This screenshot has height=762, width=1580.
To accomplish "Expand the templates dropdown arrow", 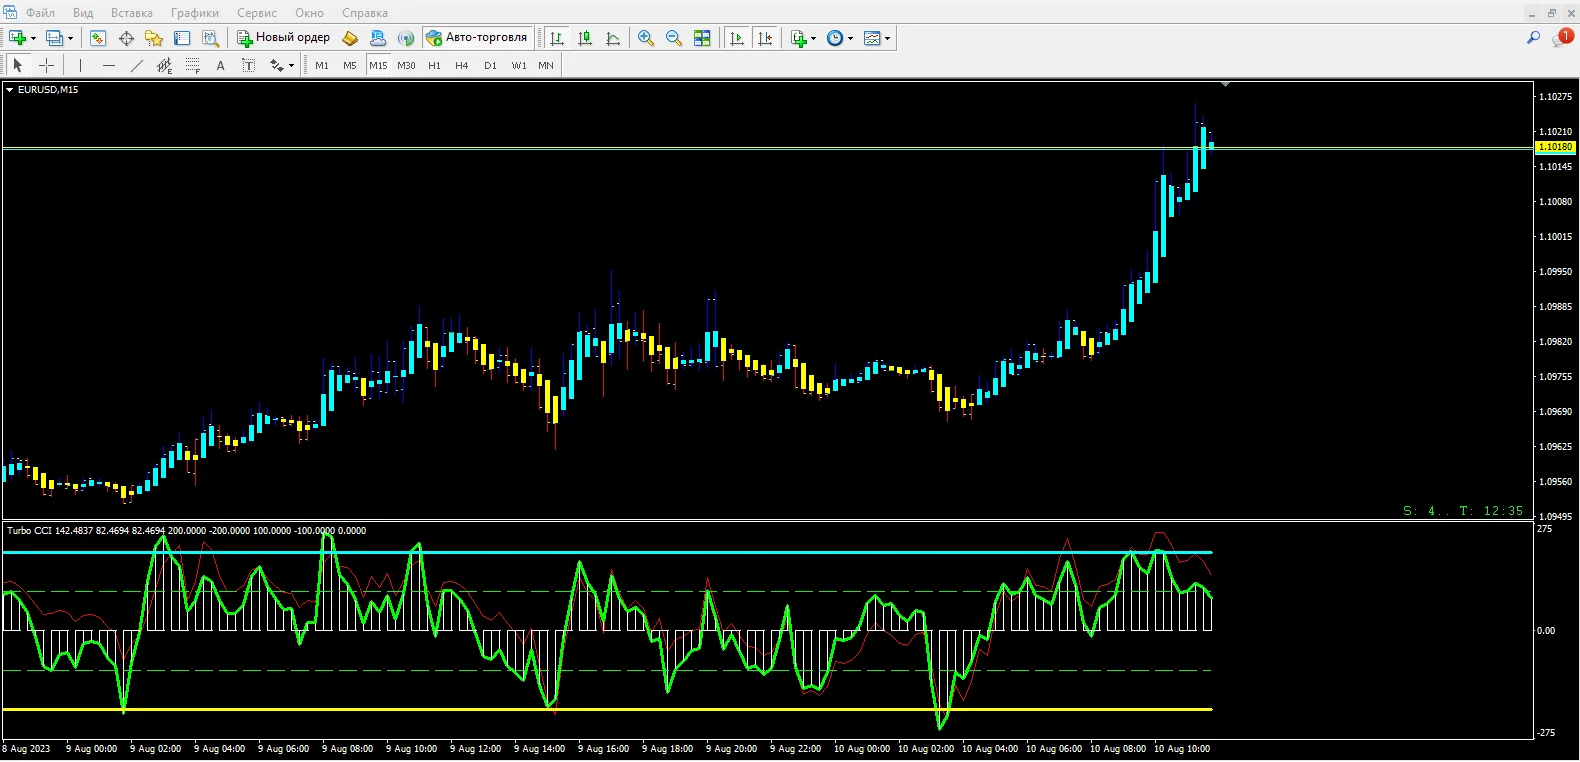I will tap(887, 38).
